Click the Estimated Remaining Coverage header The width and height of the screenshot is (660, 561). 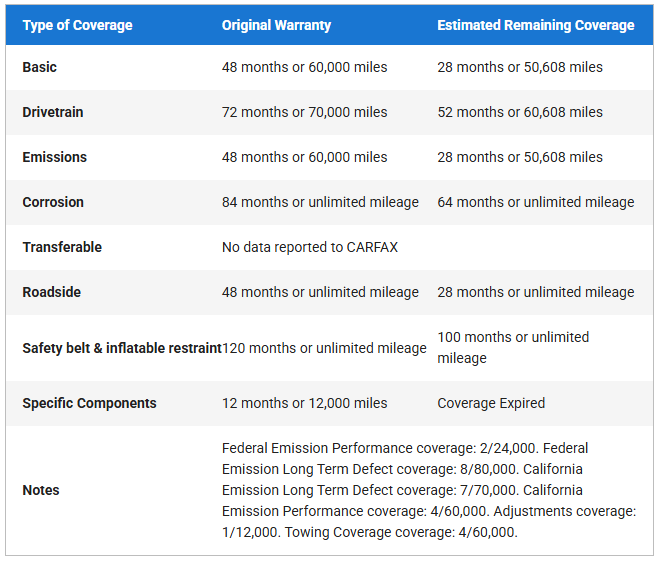coord(535,25)
